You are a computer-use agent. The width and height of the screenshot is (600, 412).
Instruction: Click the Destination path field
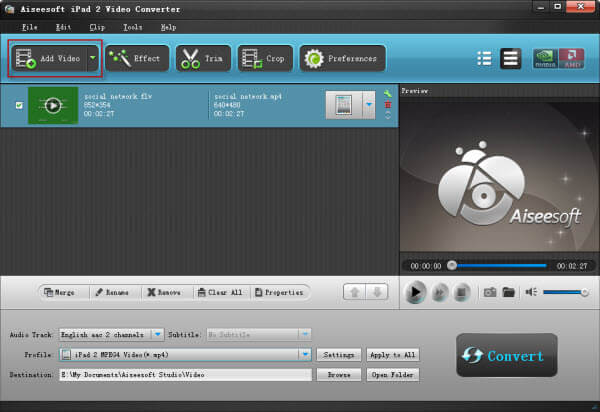186,375
